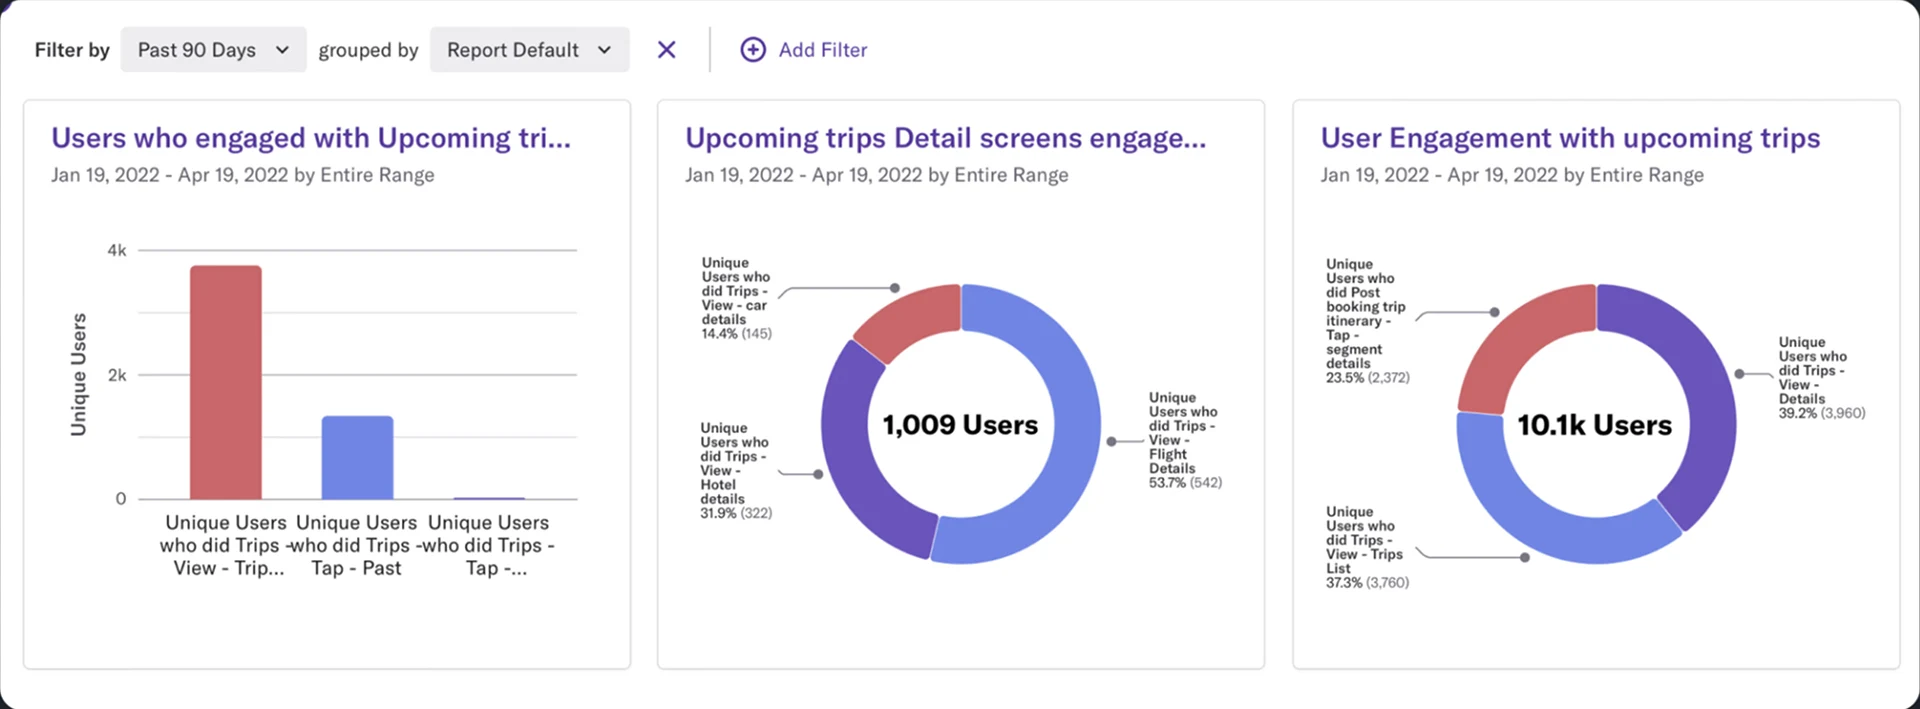Click the X icon to clear filter

[x=666, y=50]
